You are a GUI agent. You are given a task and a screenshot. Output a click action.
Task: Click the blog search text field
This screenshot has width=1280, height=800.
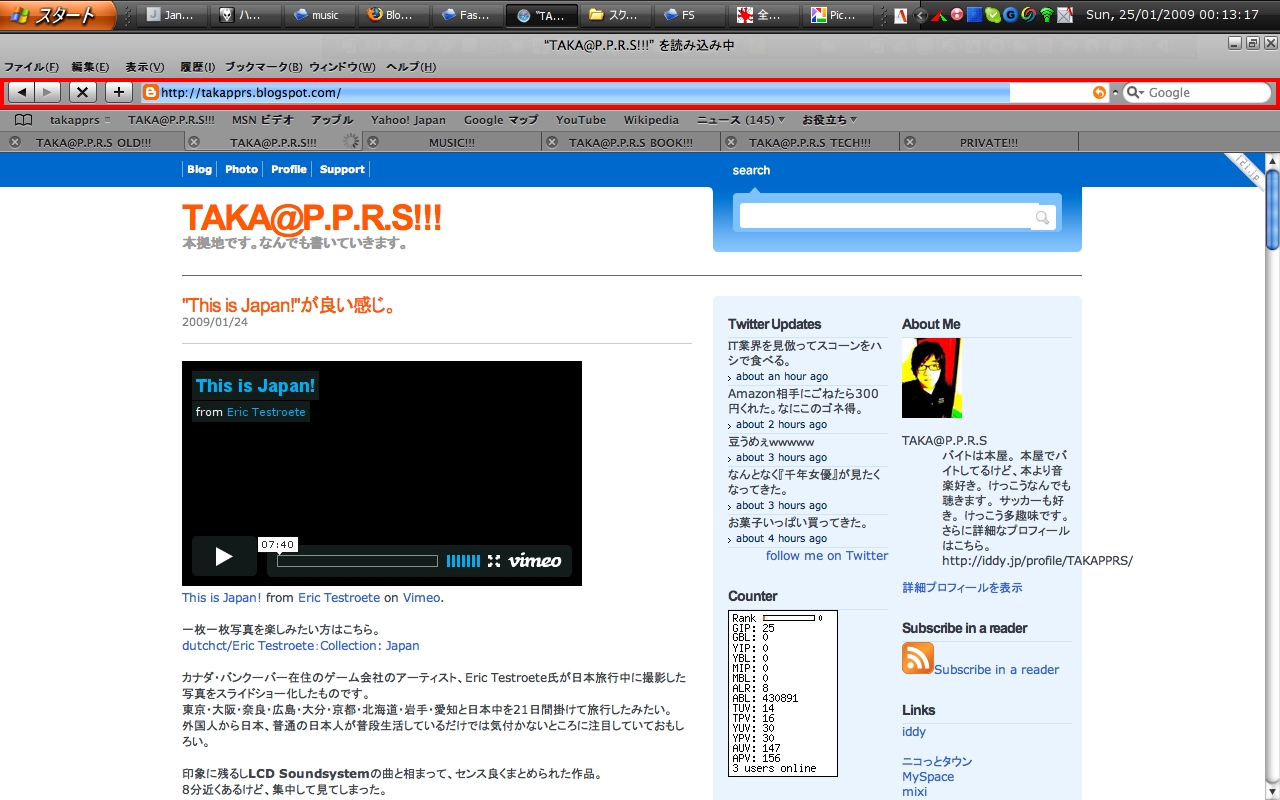tap(885, 217)
